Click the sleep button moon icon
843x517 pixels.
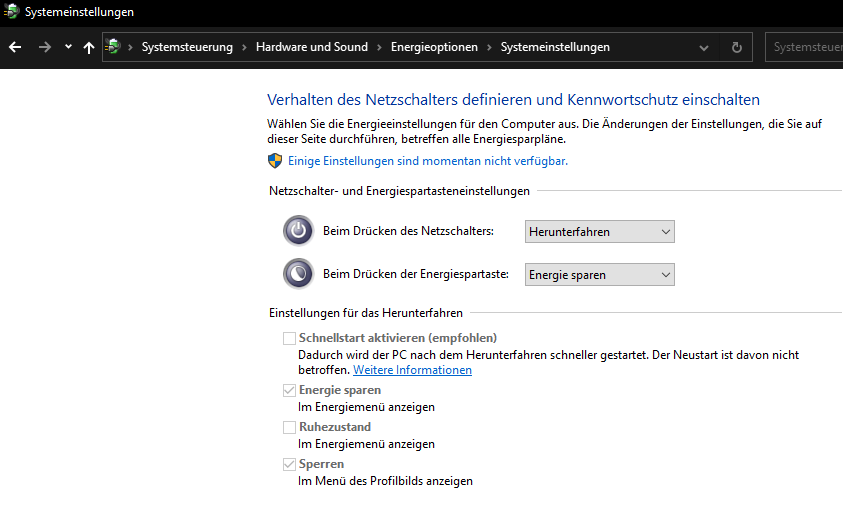pos(298,273)
